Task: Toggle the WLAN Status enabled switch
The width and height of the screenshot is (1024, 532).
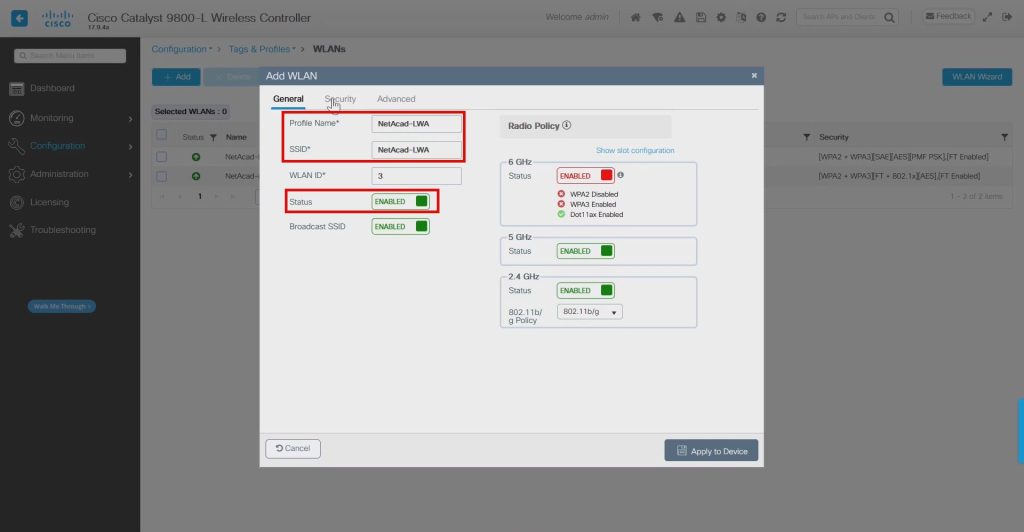Action: pyautogui.click(x=400, y=202)
